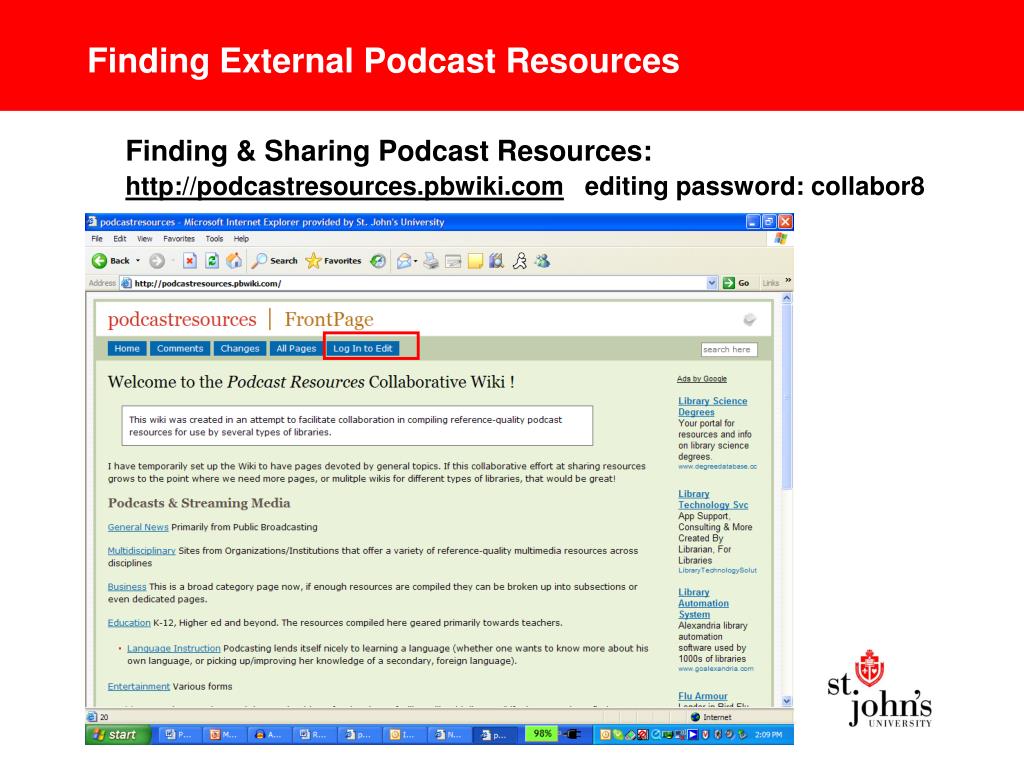Open the podcastresources.pbwiki.com slide hyperlink
1024x768 pixels.
pos(344,187)
